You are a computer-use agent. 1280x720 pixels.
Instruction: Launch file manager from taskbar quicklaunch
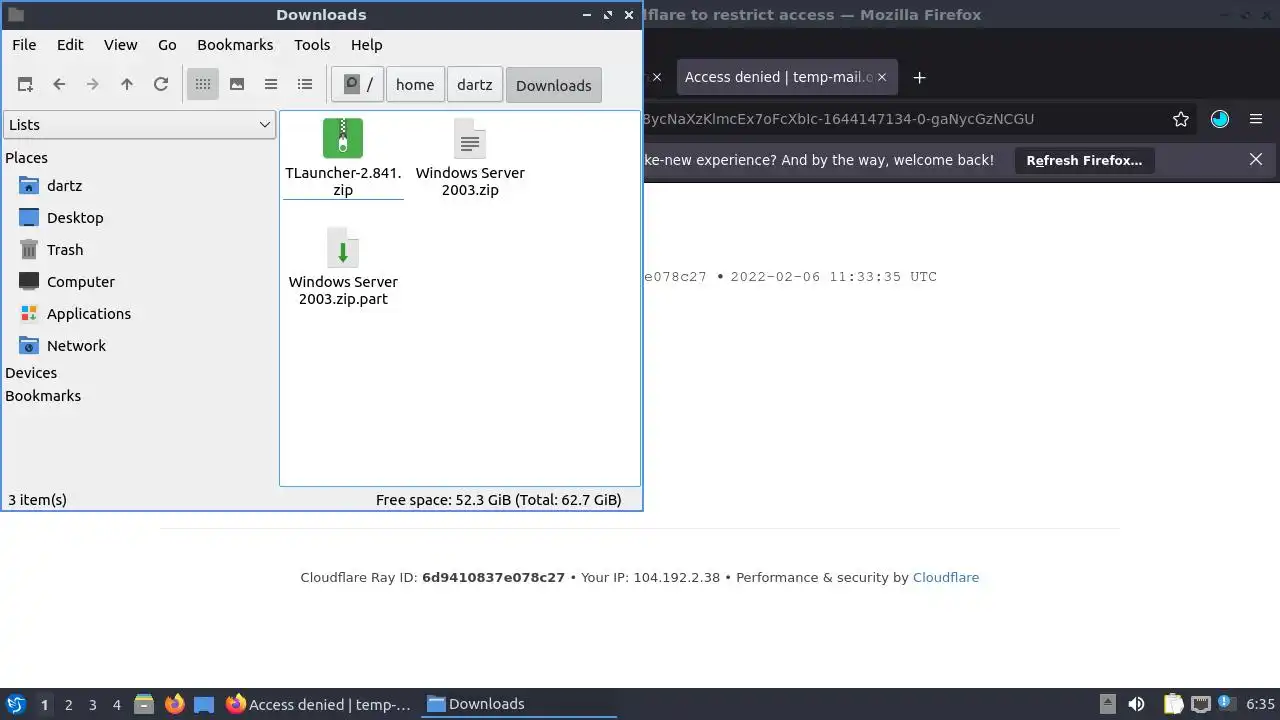pyautogui.click(x=144, y=704)
